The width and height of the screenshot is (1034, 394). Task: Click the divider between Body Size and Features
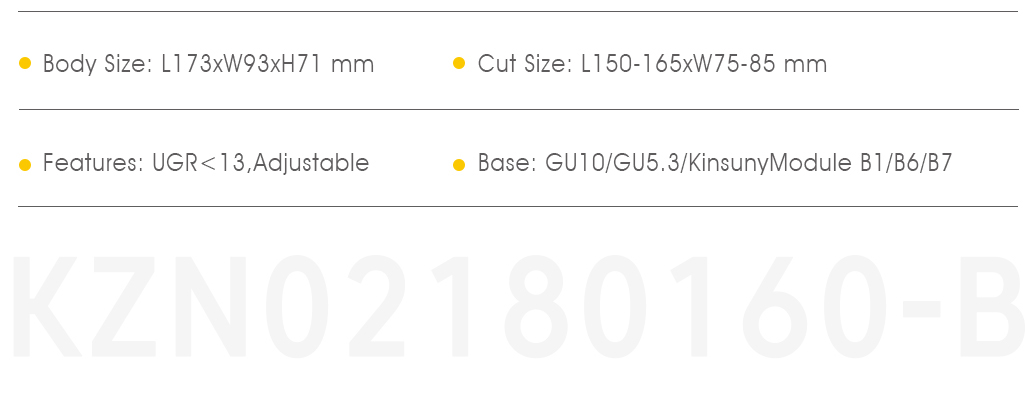coord(518,110)
